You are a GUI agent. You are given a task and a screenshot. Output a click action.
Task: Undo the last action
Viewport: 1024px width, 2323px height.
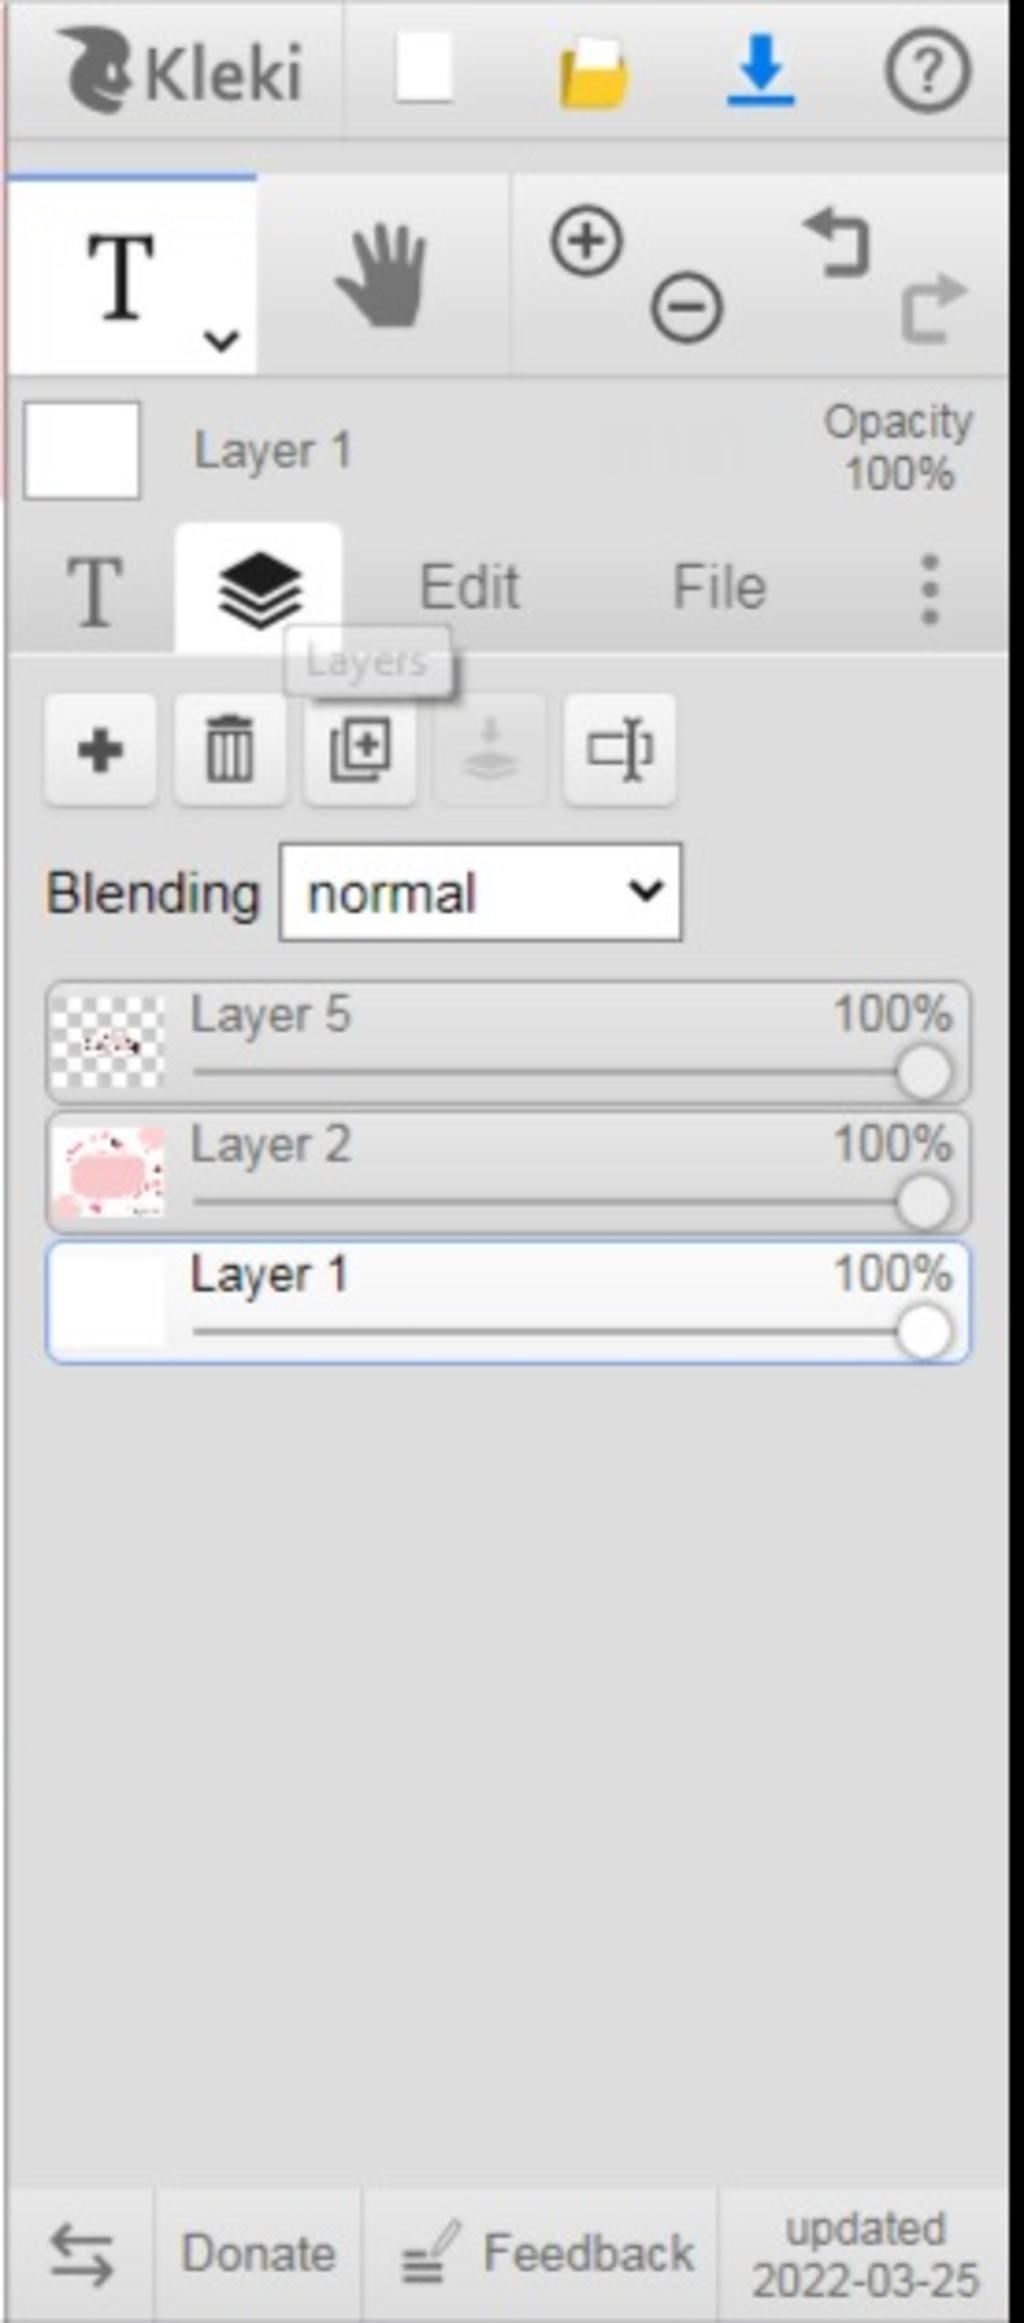coord(838,241)
